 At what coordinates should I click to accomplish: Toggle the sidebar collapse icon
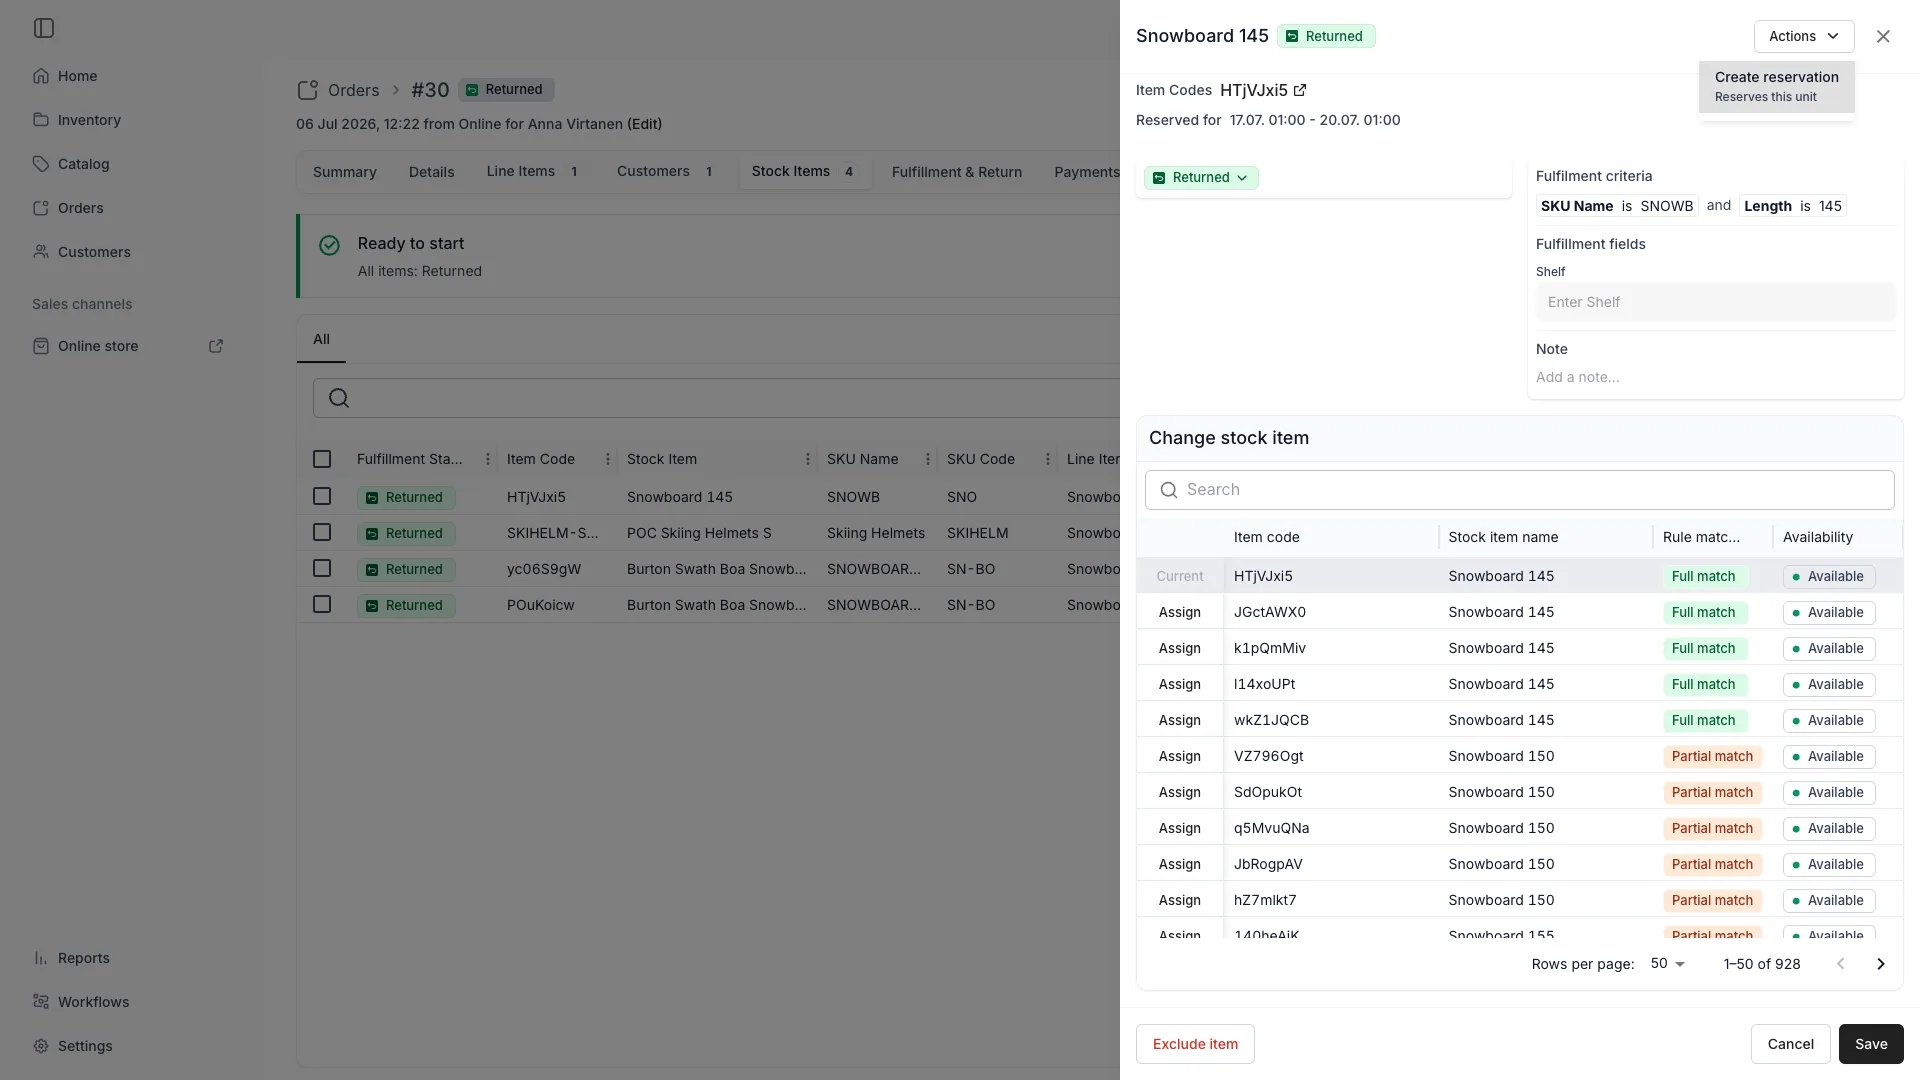pyautogui.click(x=44, y=28)
